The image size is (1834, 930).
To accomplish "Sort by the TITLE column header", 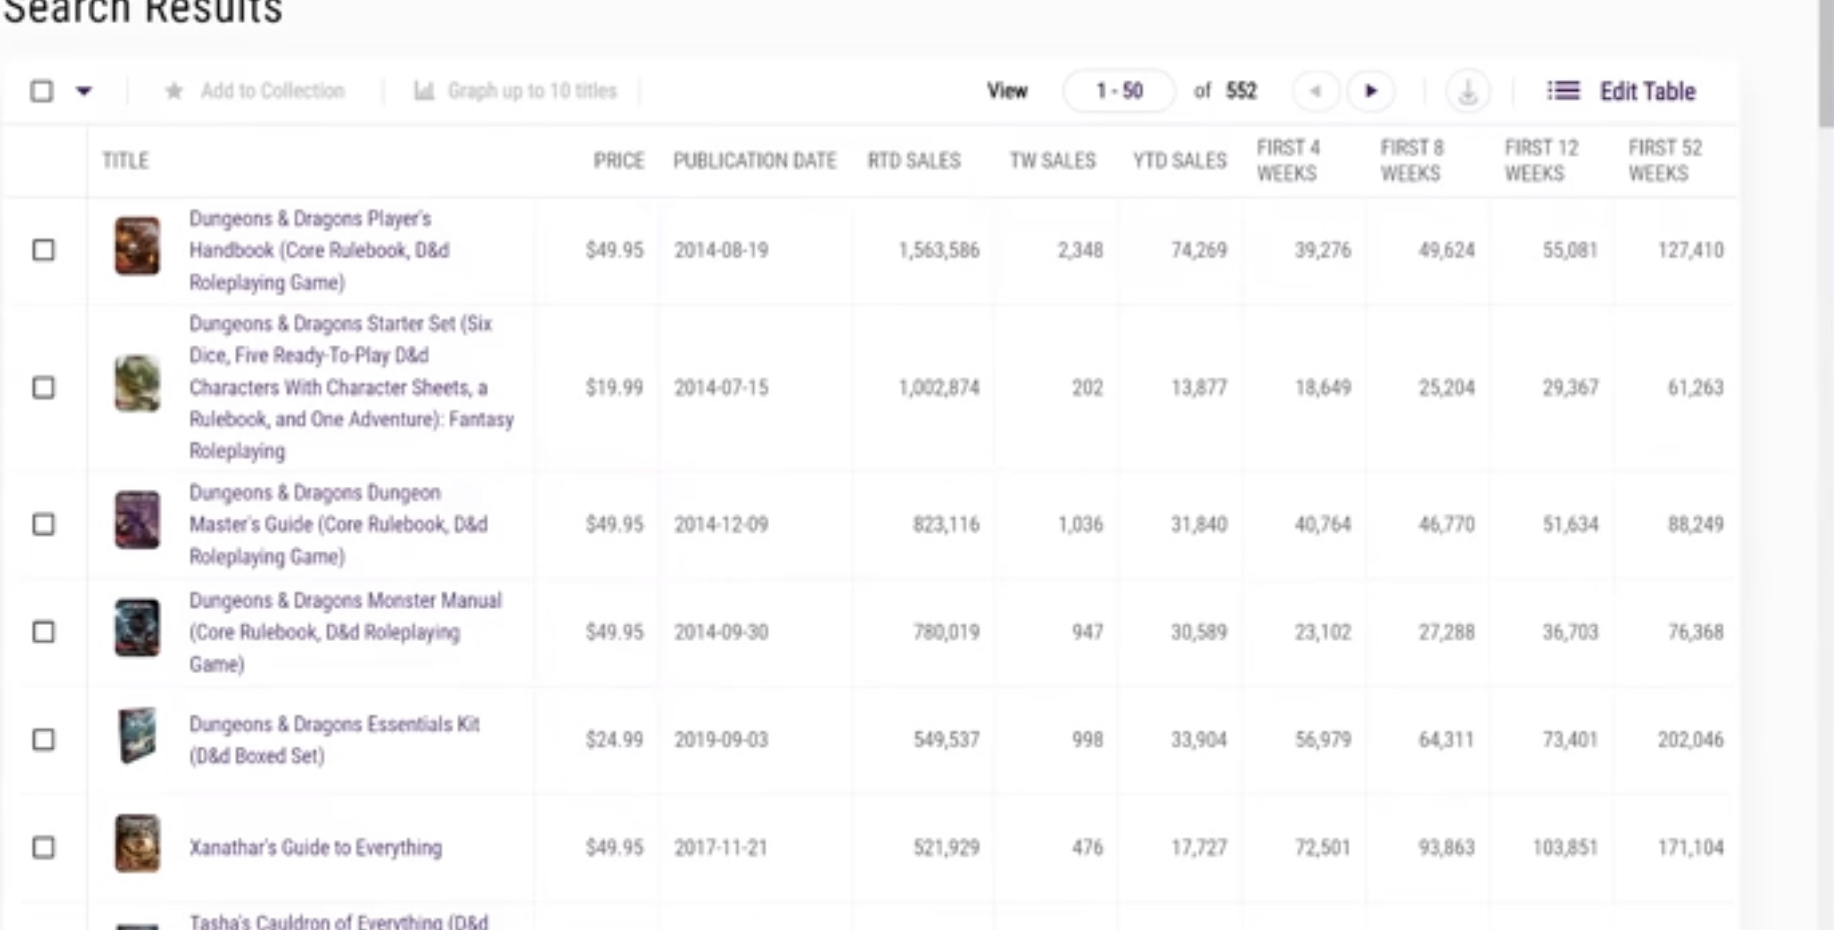I will (x=125, y=160).
